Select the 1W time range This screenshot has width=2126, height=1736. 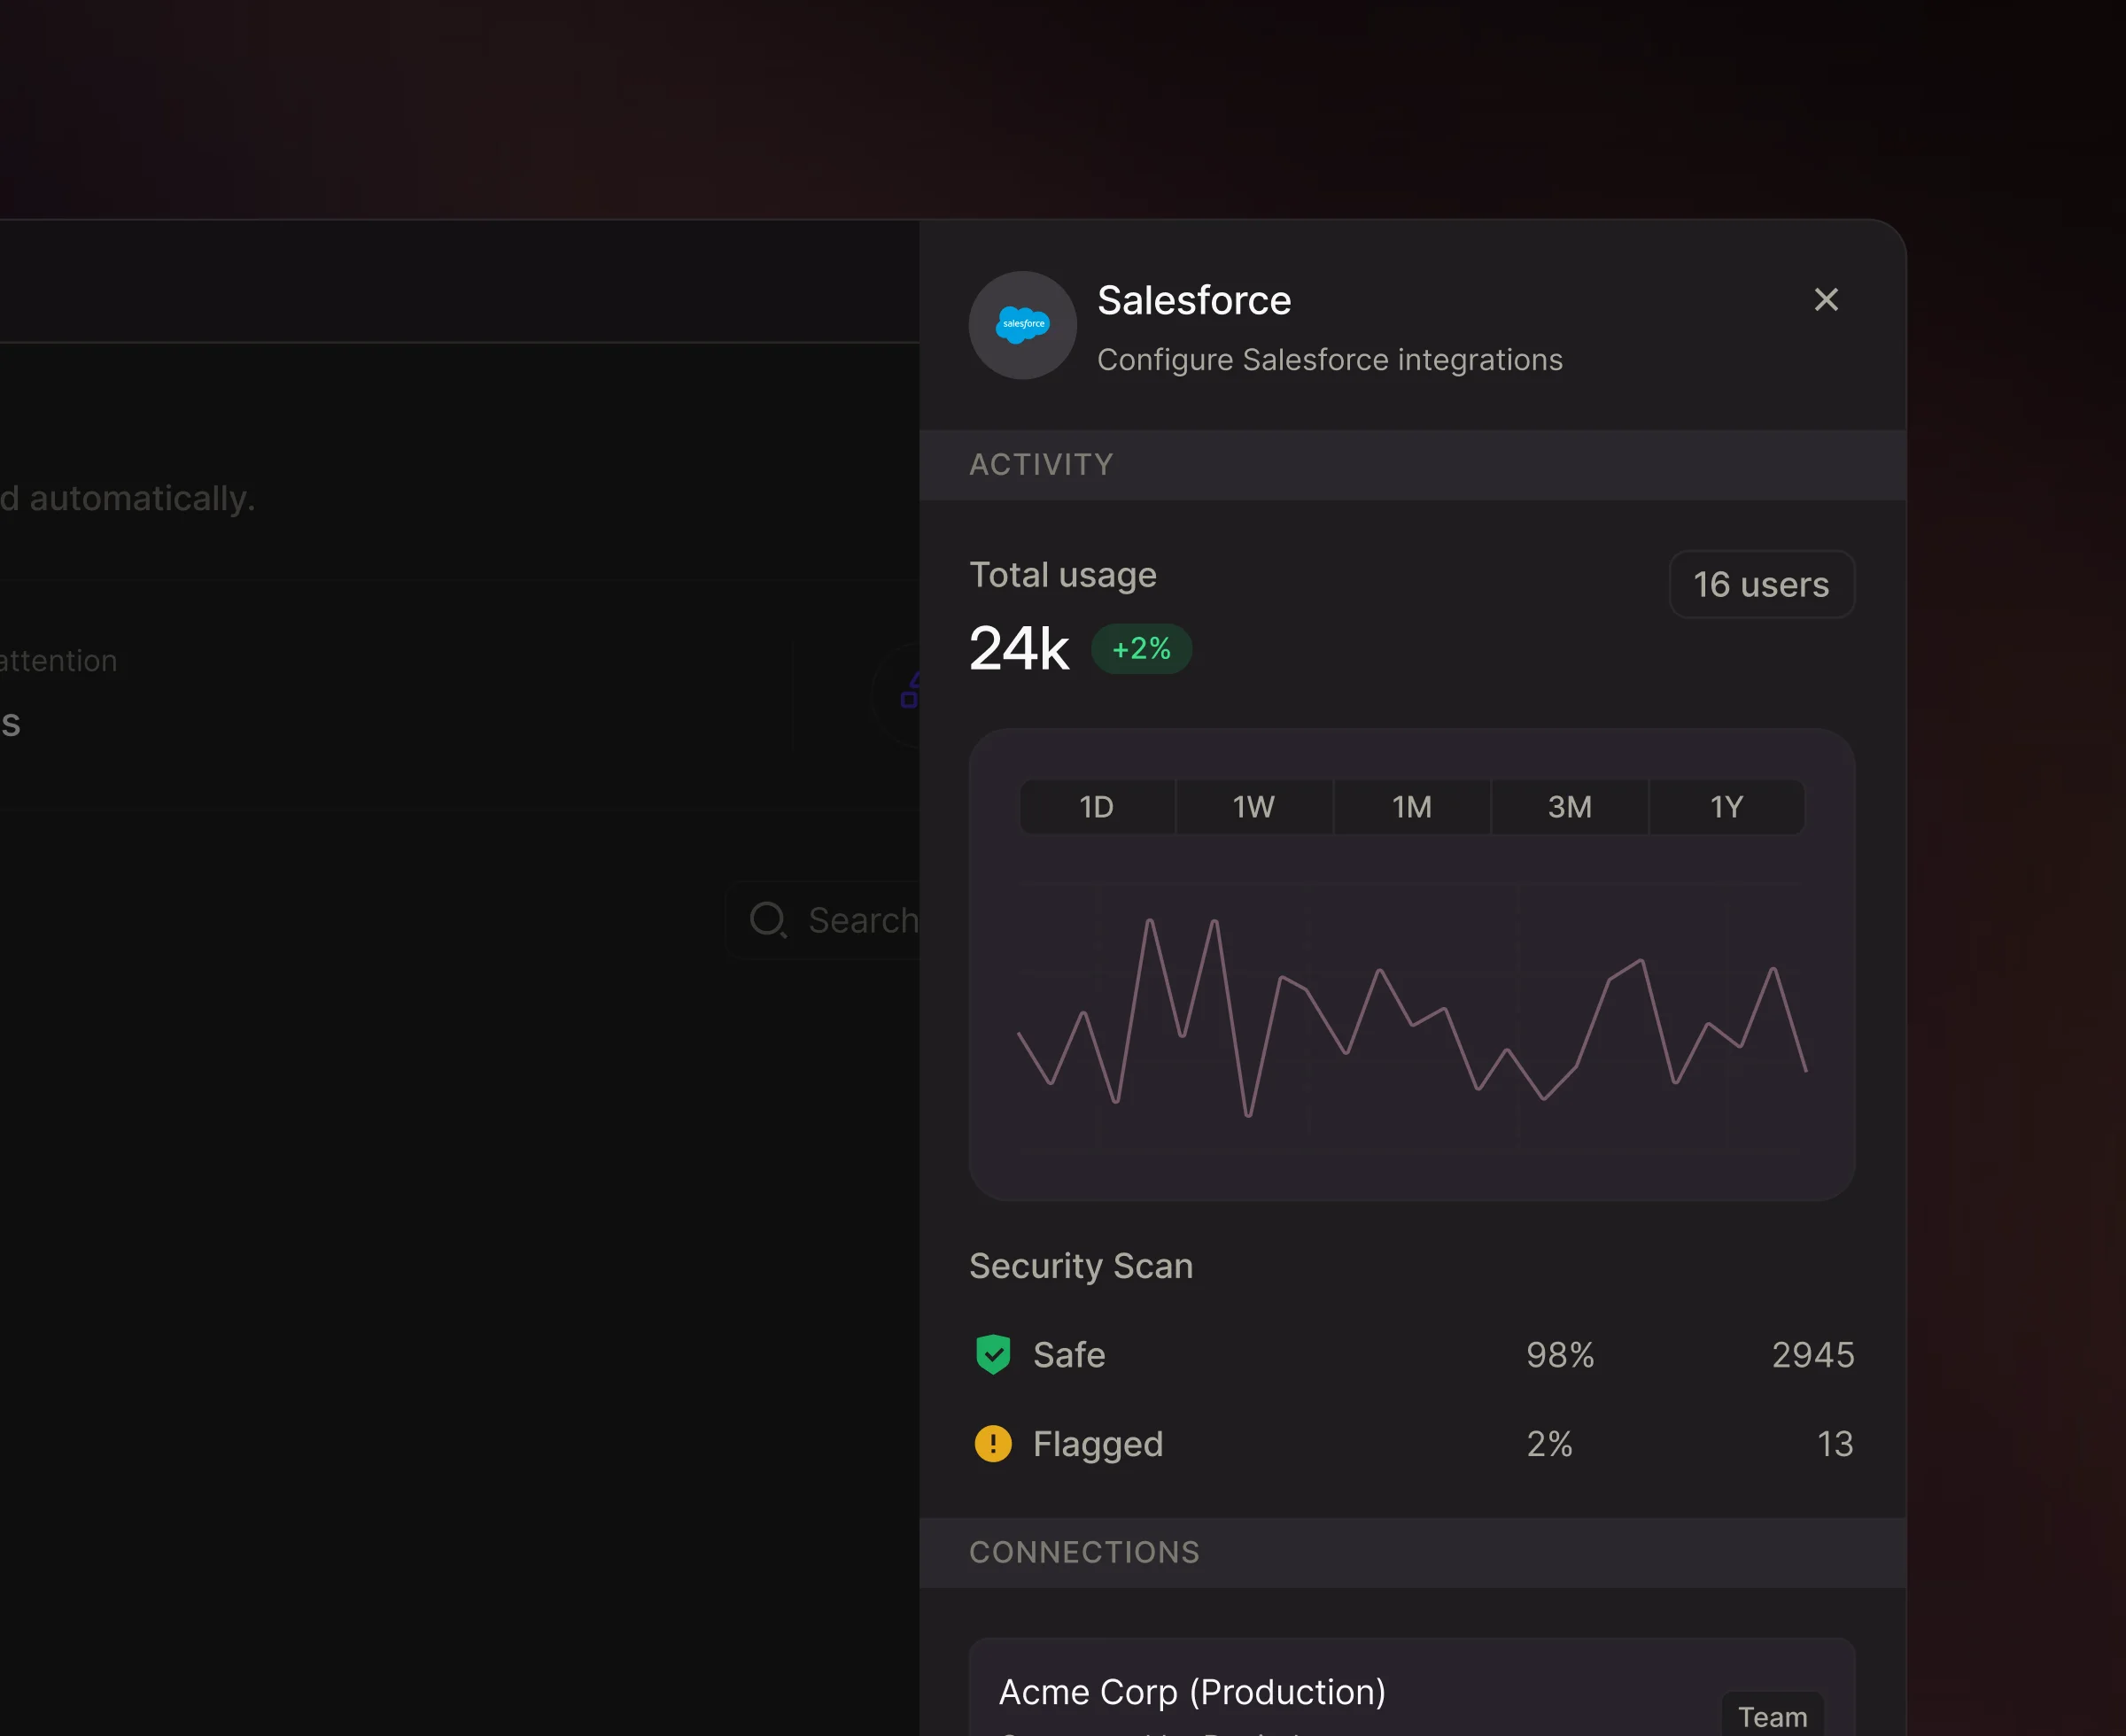pyautogui.click(x=1253, y=807)
